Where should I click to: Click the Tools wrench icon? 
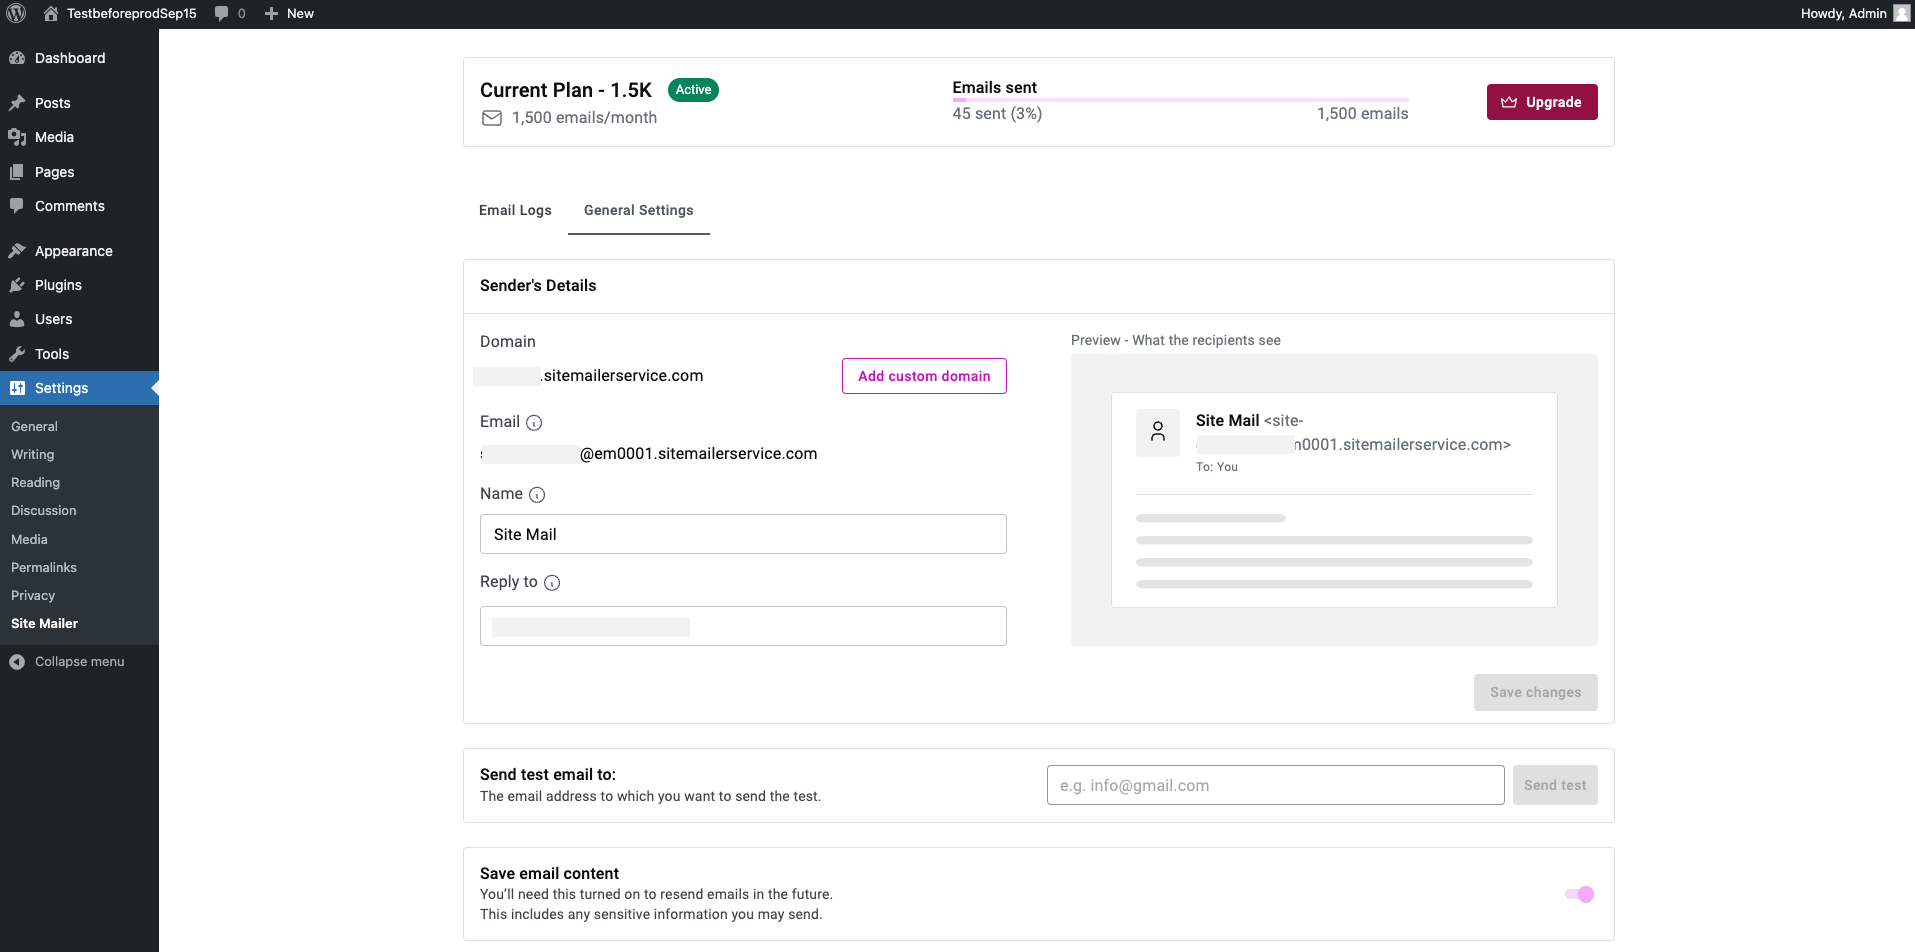pyautogui.click(x=17, y=354)
